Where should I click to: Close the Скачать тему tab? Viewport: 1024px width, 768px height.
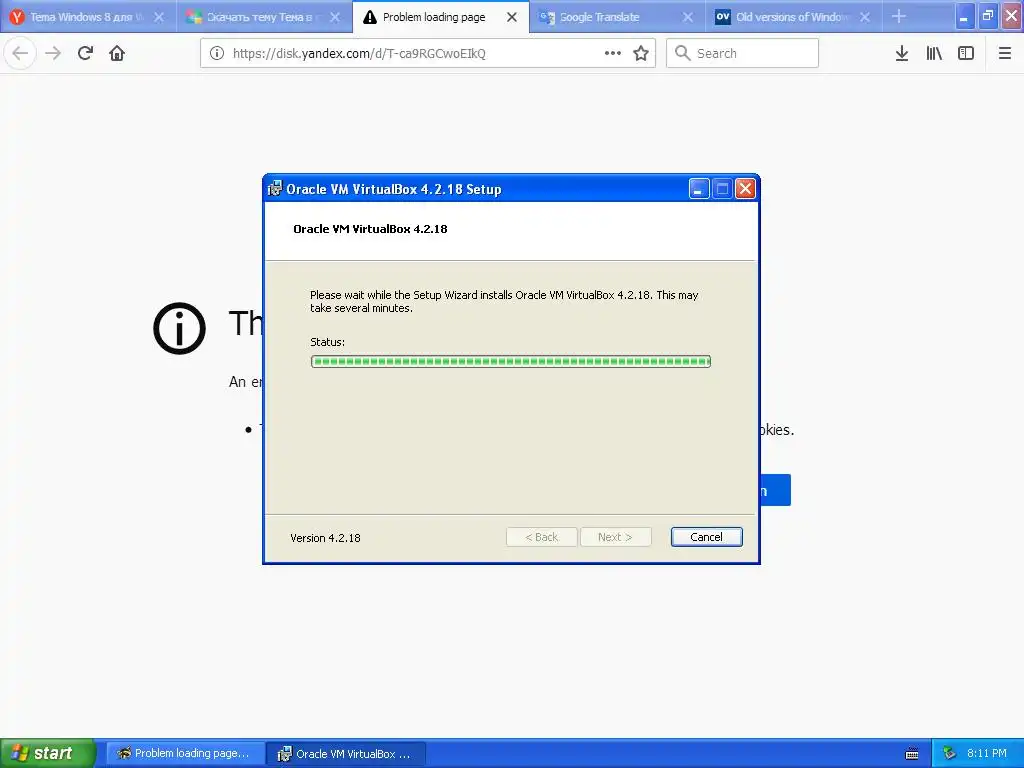(335, 17)
